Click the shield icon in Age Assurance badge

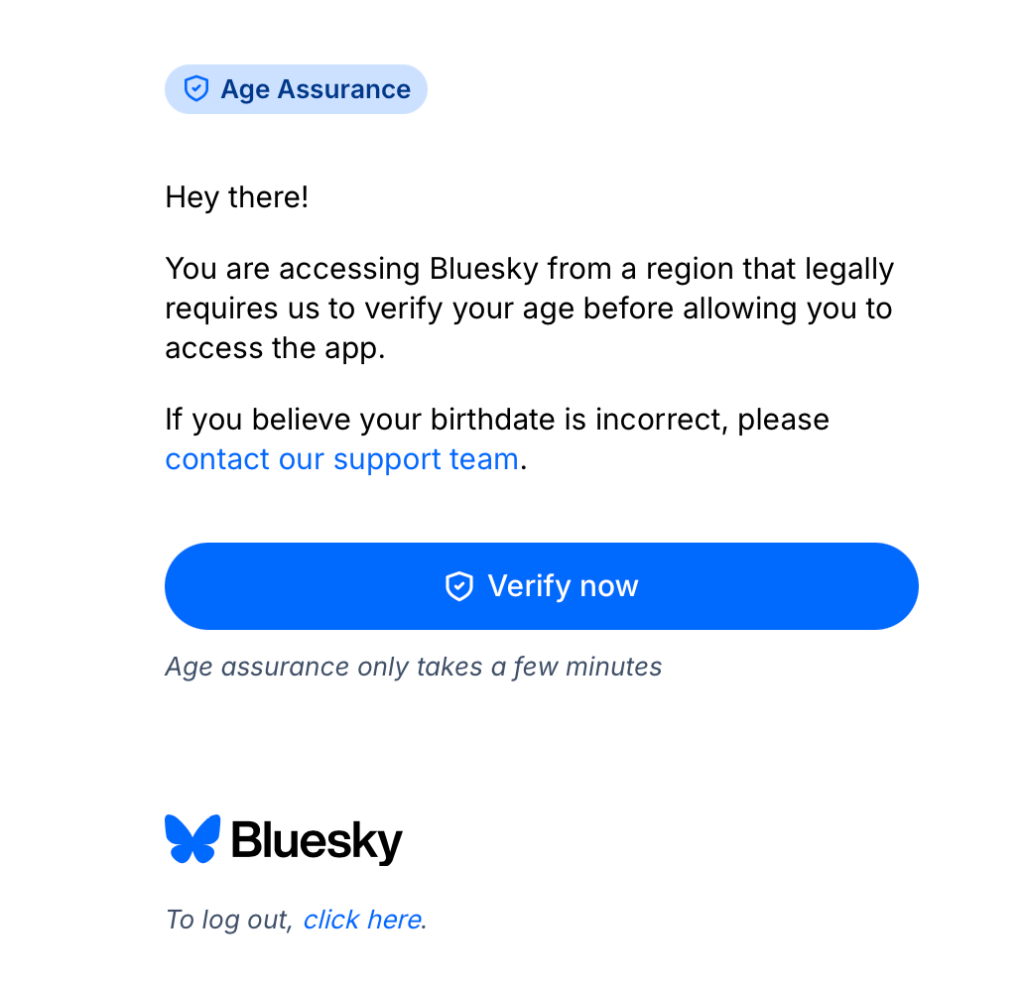(196, 89)
